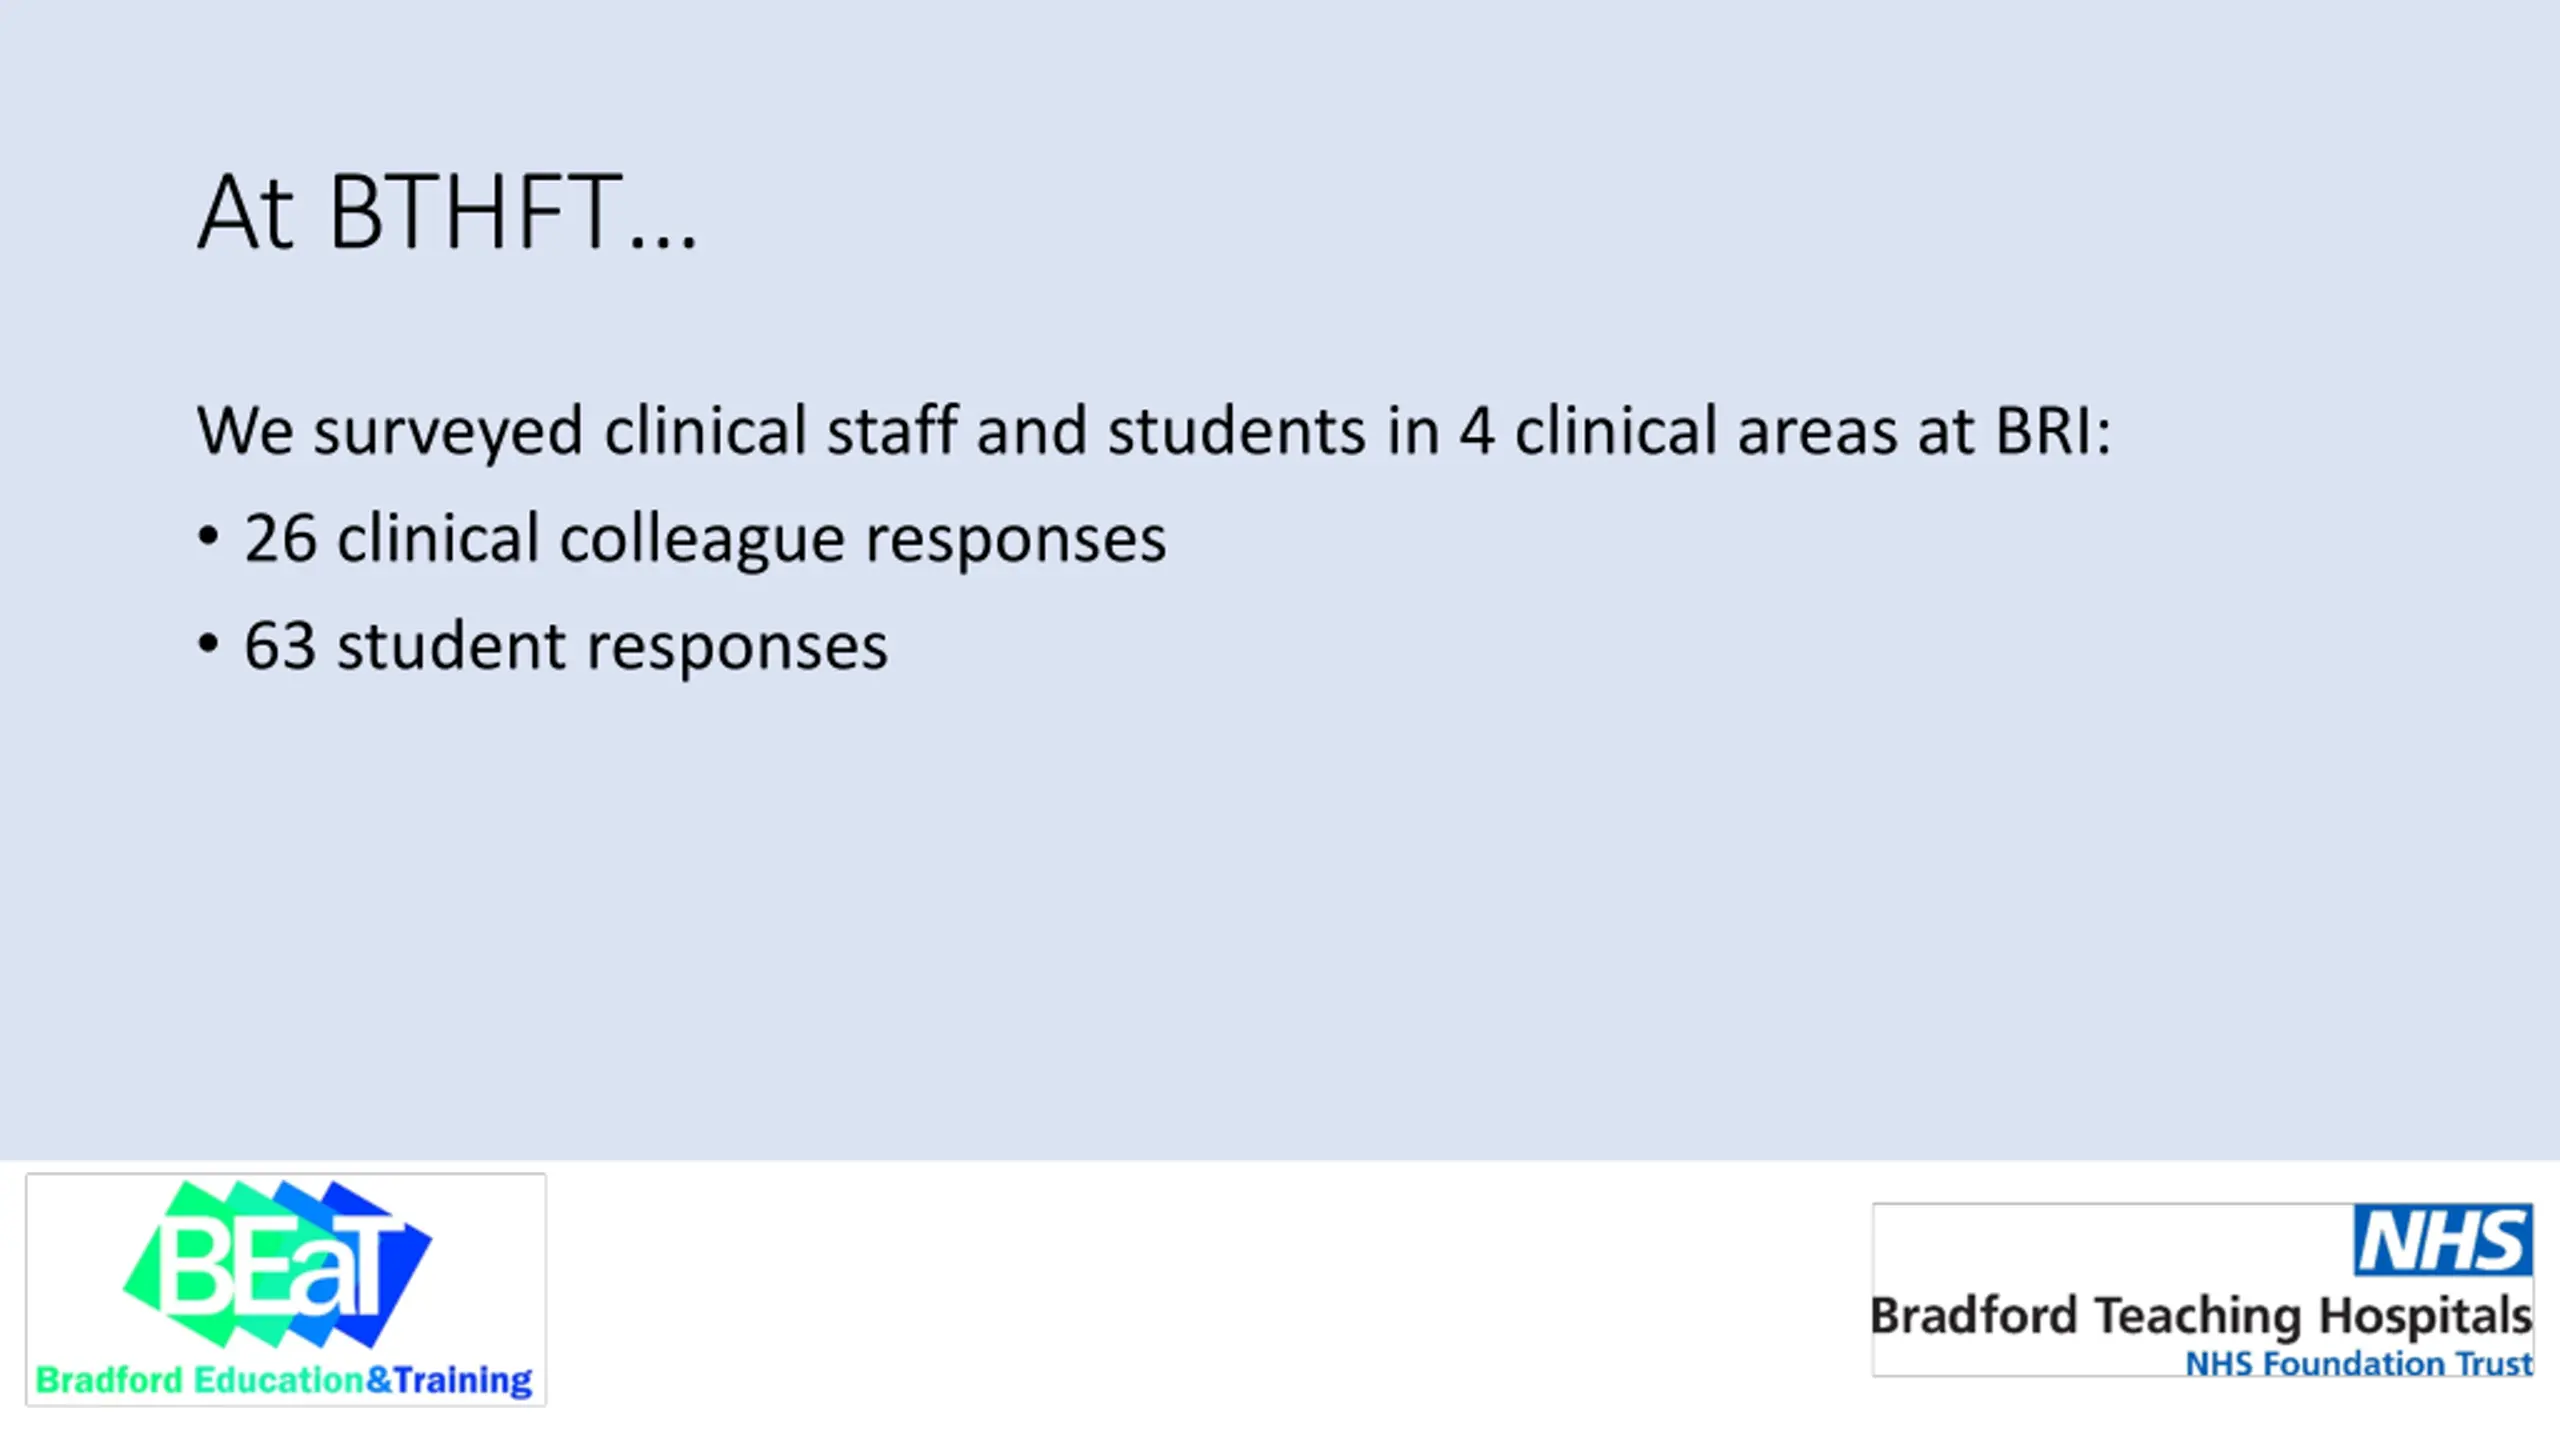
Task: Click the word "BRI:" in the sentence
Action: [x=2053, y=431]
